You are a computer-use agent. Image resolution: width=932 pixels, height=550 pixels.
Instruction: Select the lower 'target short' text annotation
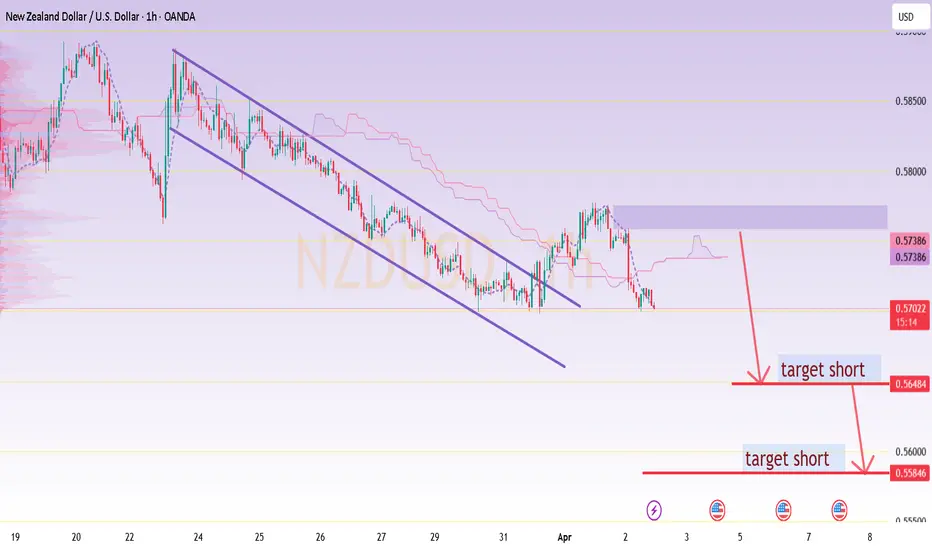click(x=794, y=458)
